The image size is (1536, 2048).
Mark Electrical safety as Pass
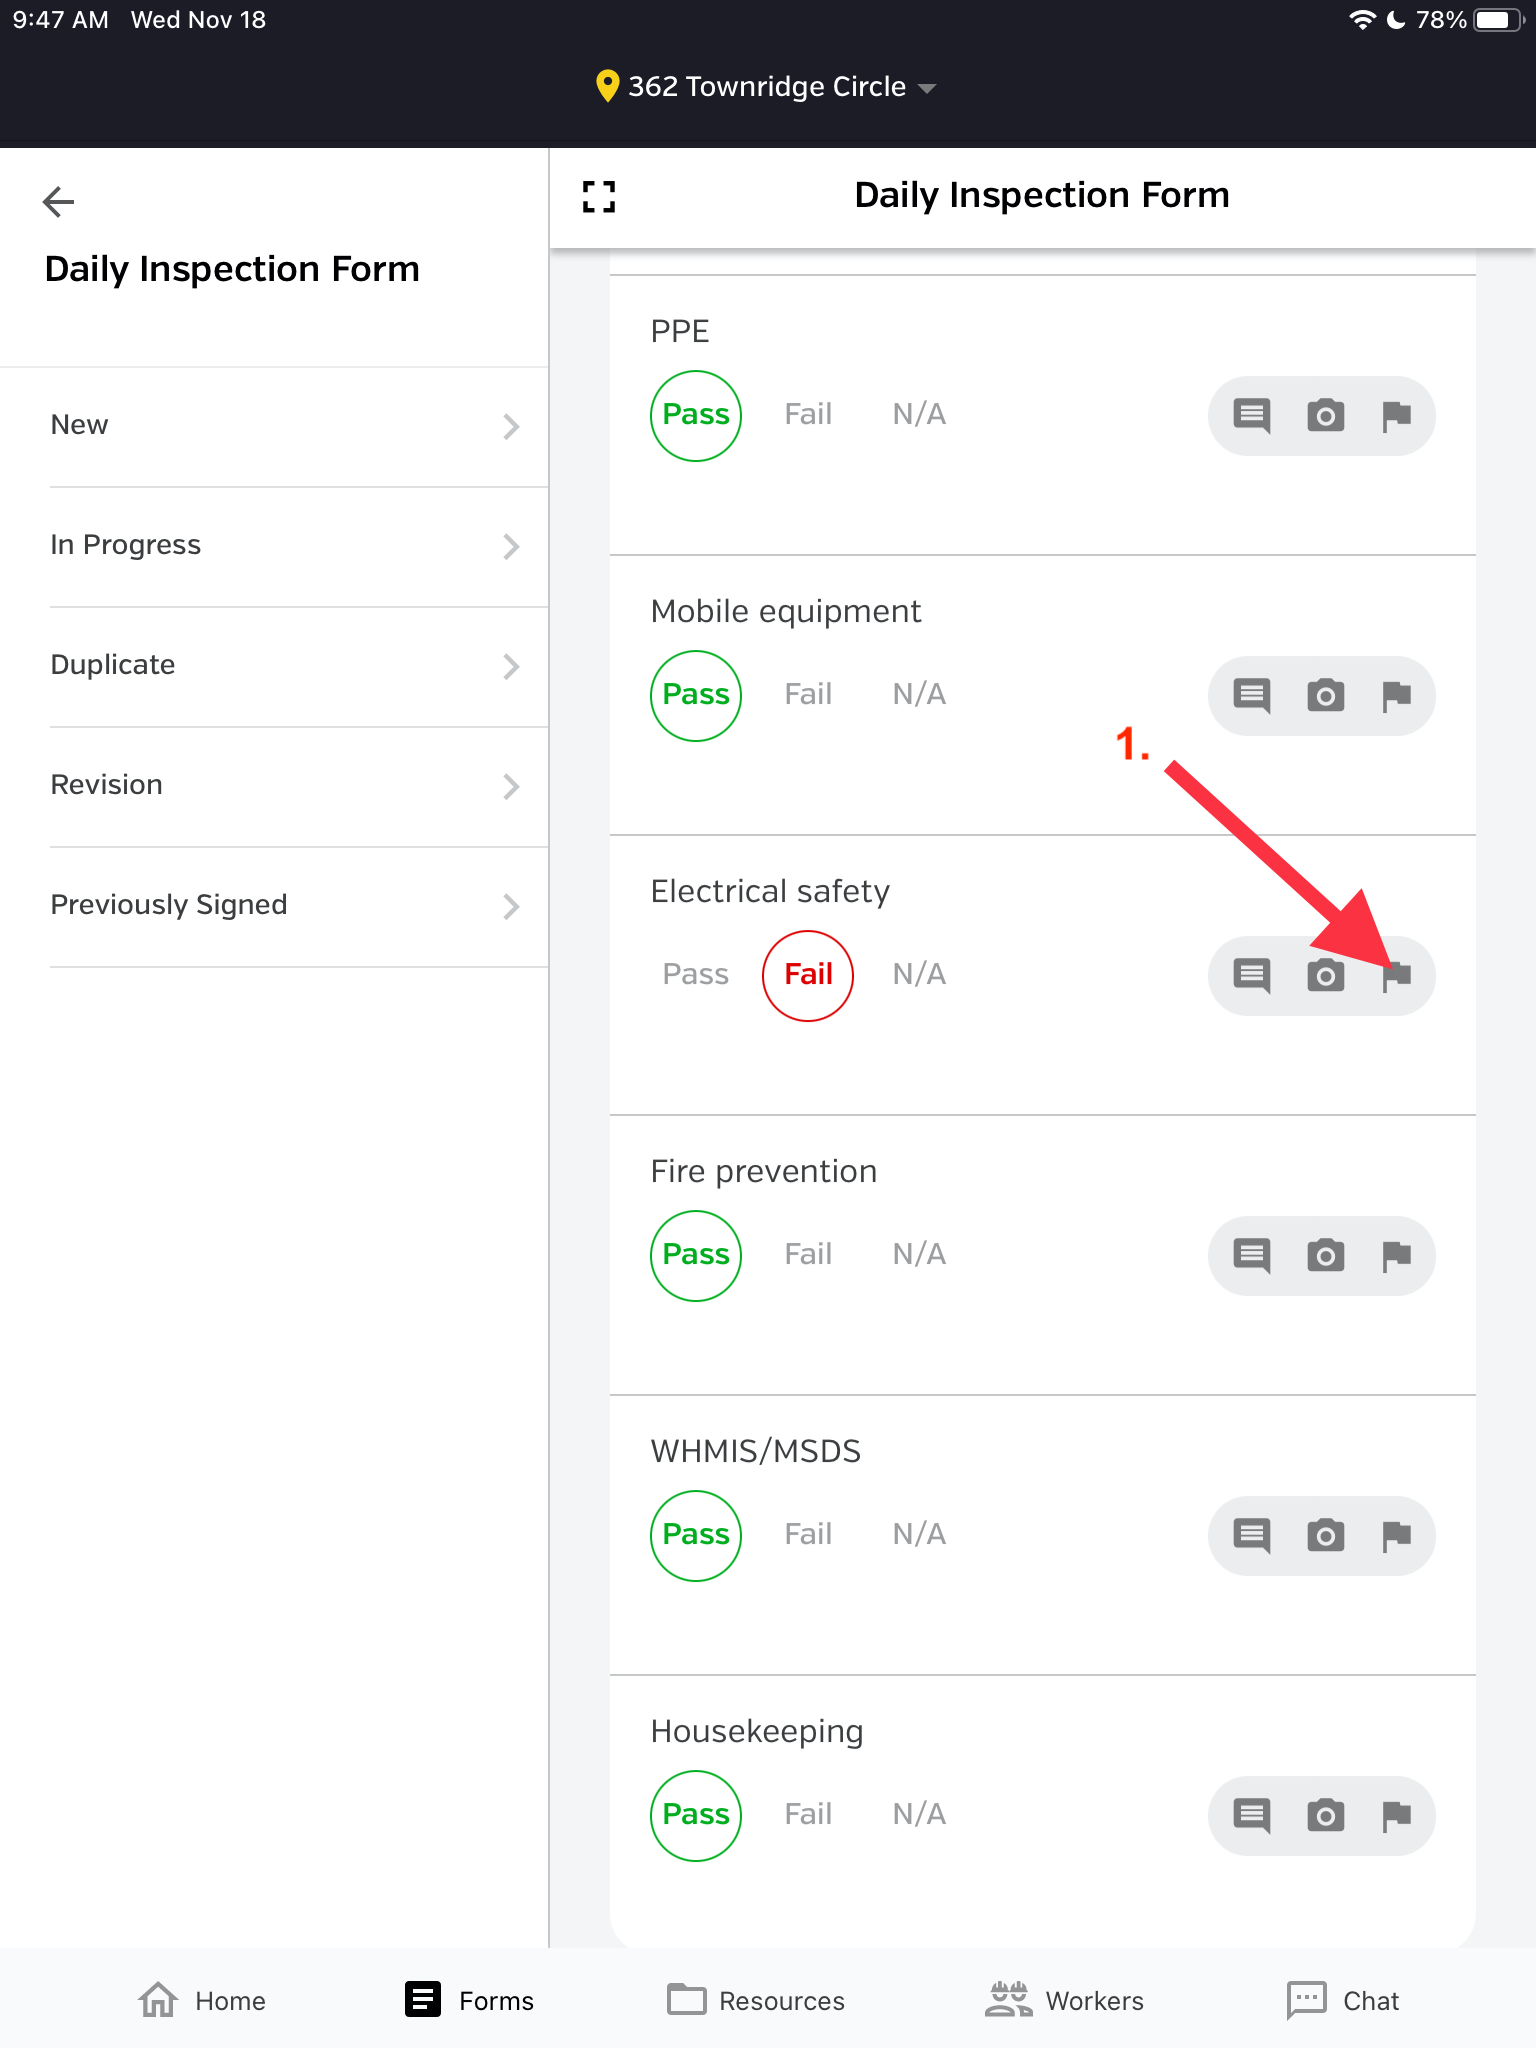[x=695, y=975]
